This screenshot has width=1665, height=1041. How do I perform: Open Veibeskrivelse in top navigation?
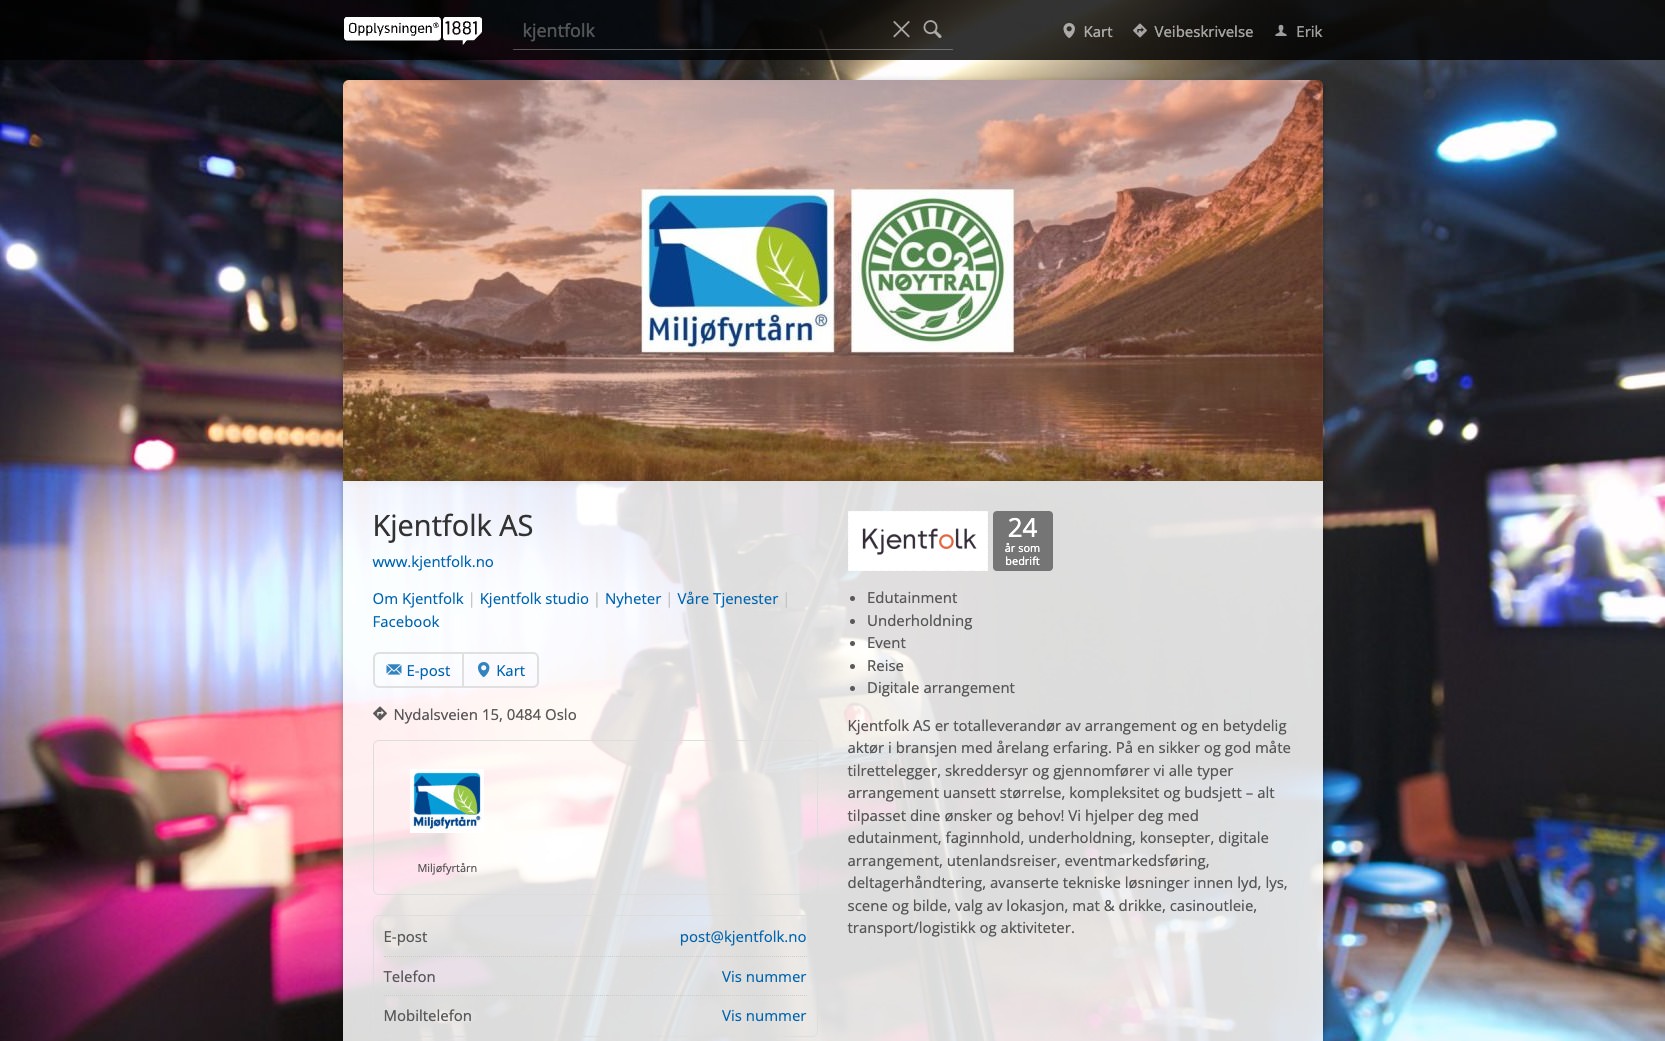(x=1192, y=31)
